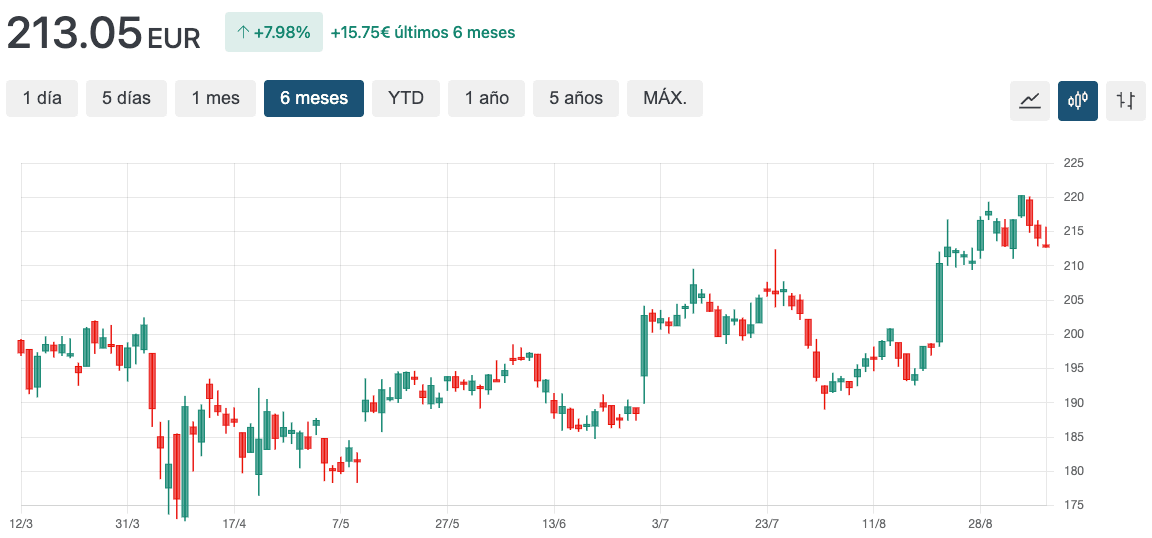
Task: Switch to OHLC bar chart view
Action: point(1125,100)
